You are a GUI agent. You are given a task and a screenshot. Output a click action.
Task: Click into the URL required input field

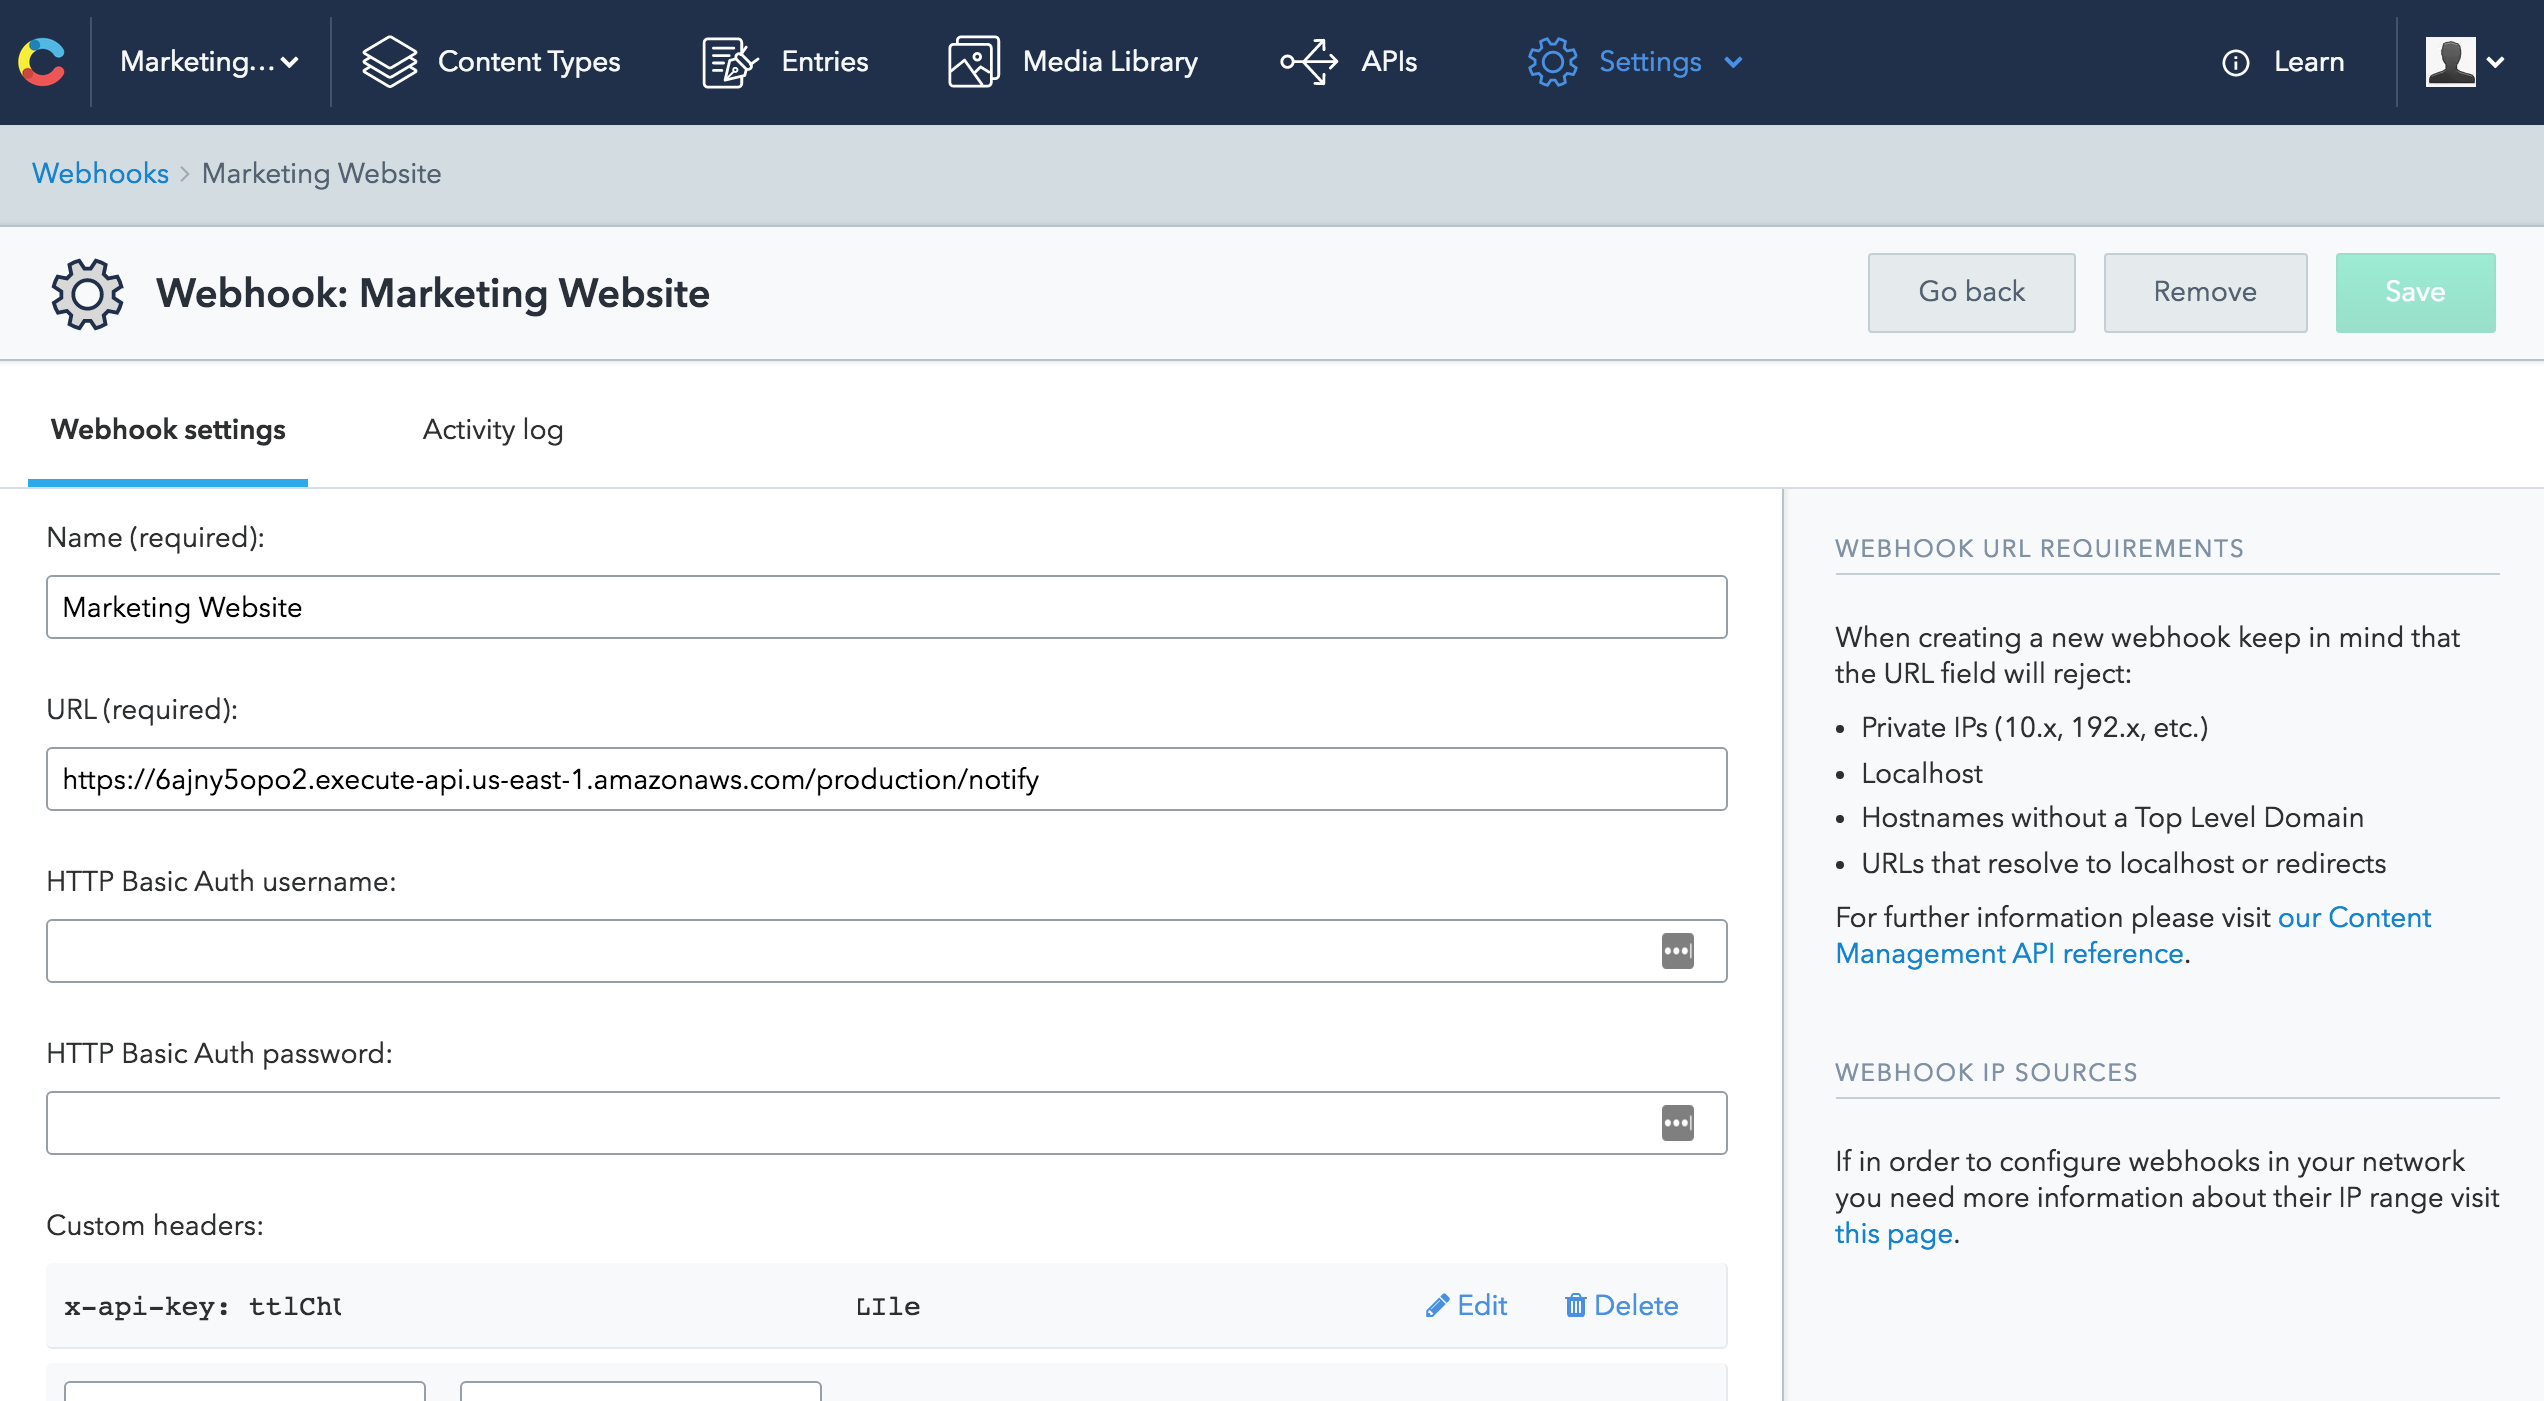(886, 779)
